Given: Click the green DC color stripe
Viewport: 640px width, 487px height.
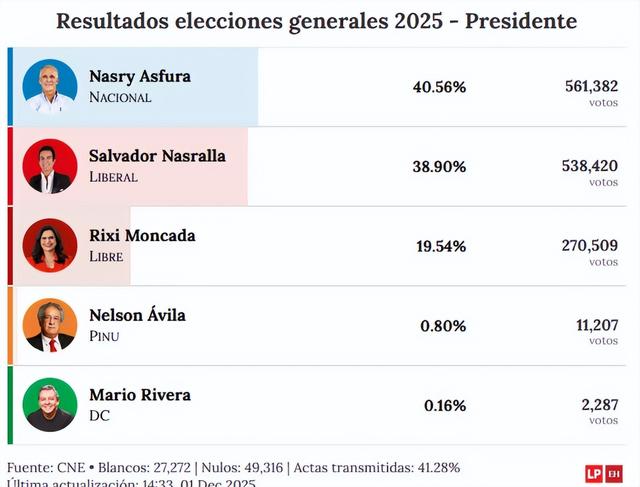Looking at the screenshot, I should tap(10, 405).
